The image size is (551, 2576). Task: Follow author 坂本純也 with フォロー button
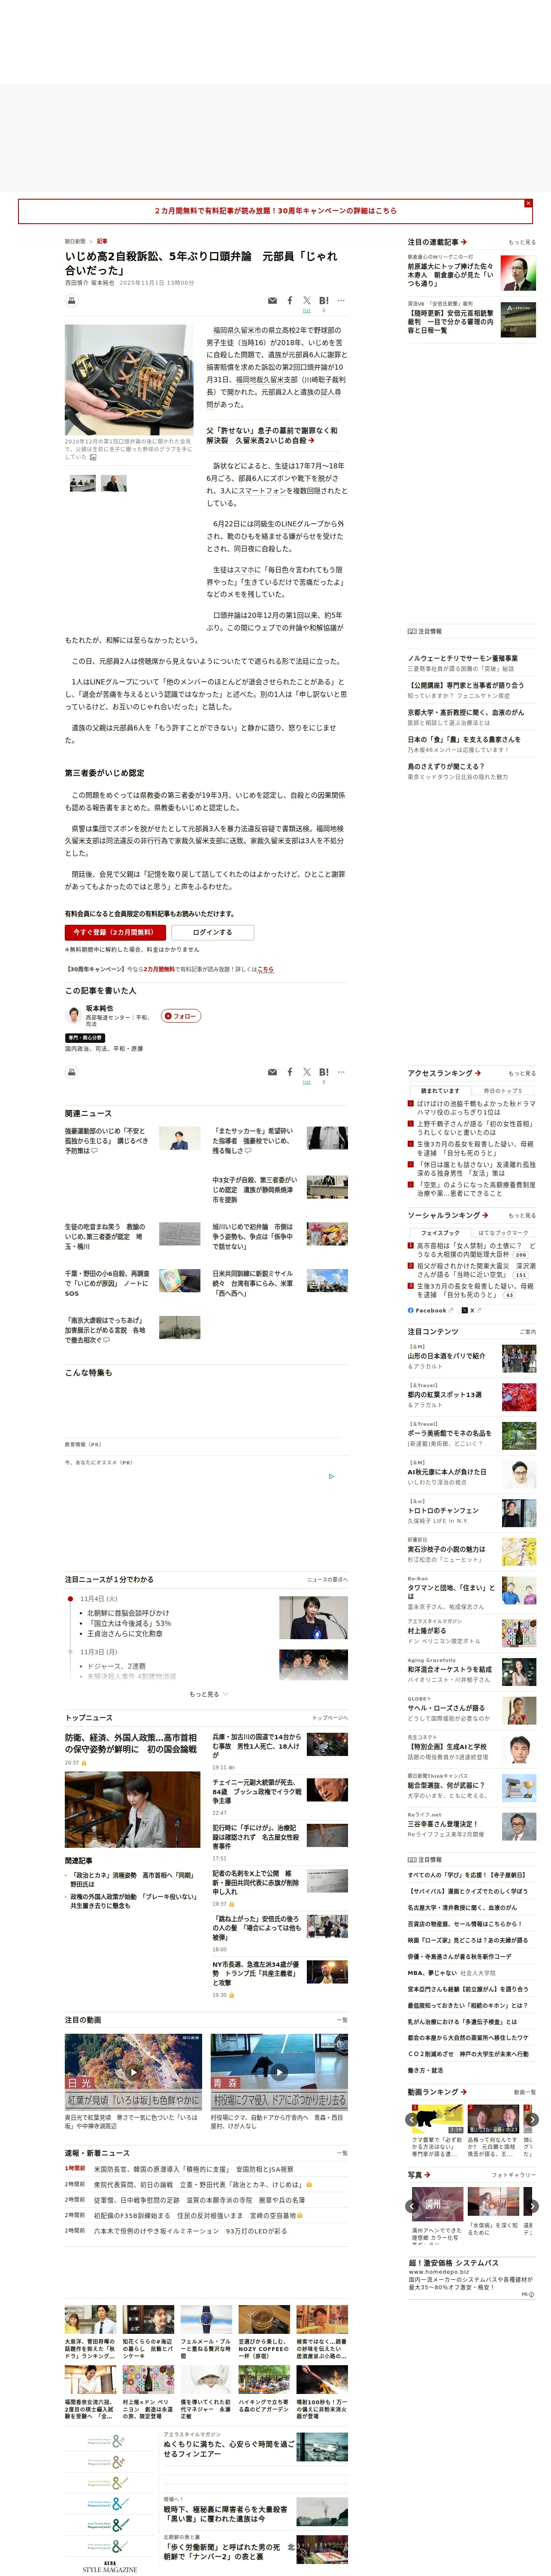181,1016
